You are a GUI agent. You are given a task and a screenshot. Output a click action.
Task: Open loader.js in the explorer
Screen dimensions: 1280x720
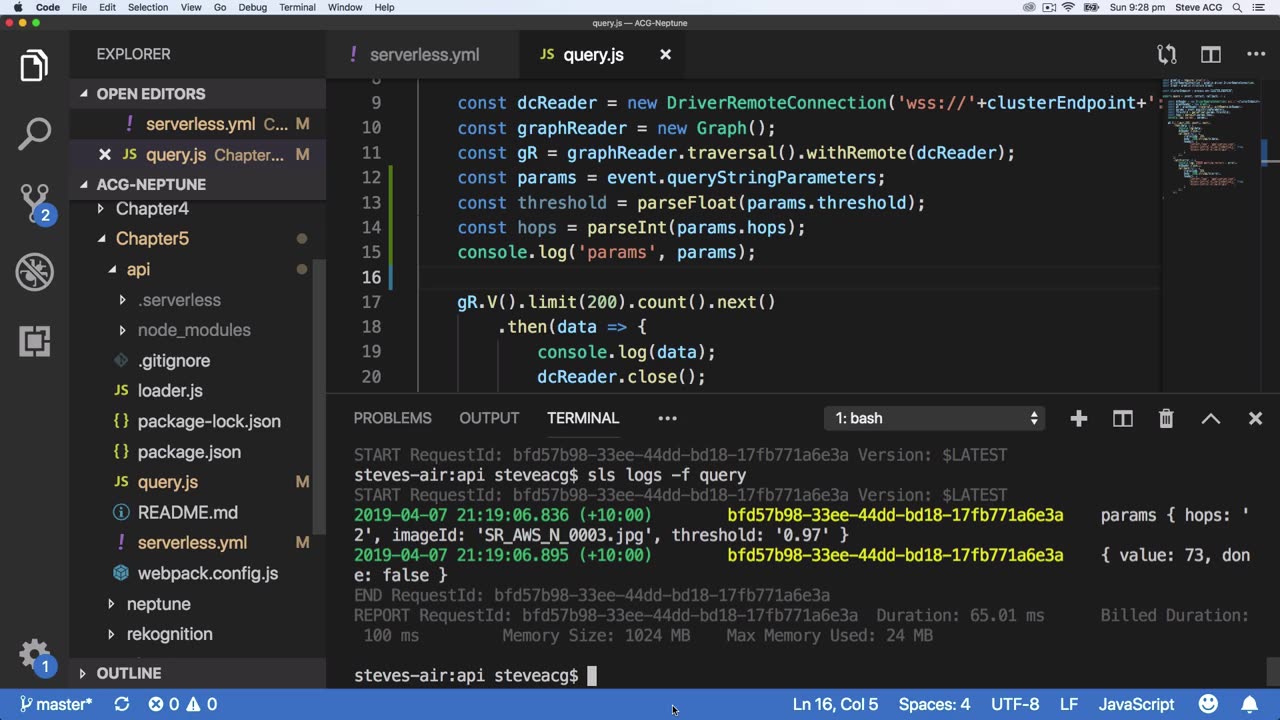pos(170,391)
